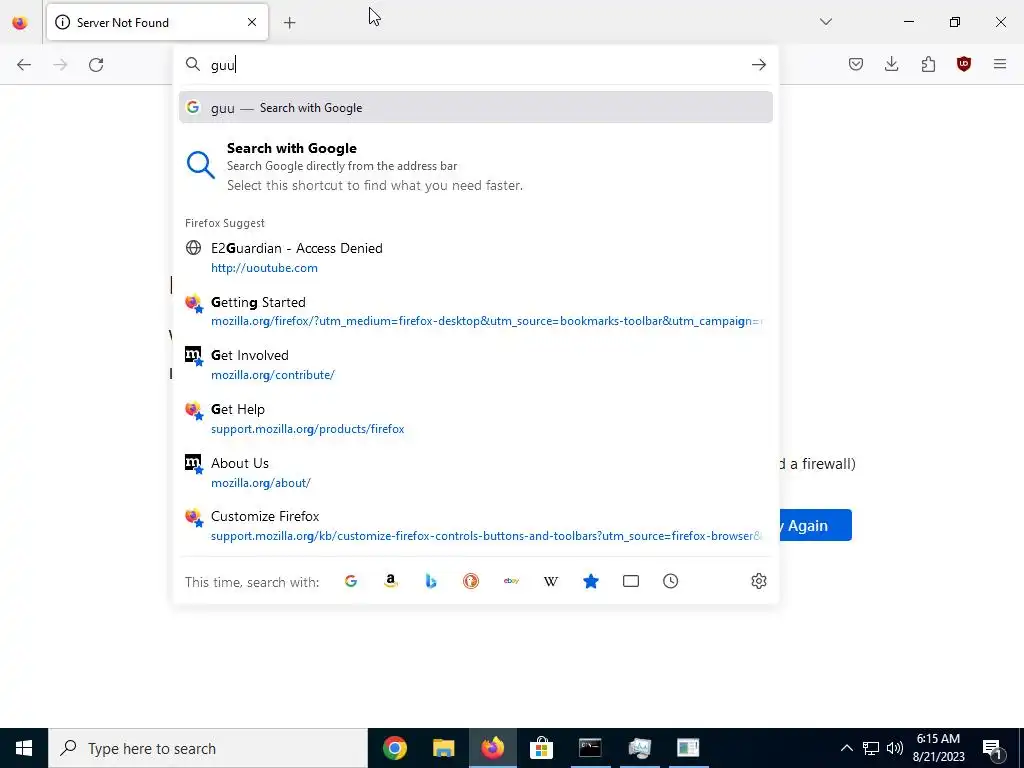Open the clock showing 6:15 AM
The image size is (1024, 768).
pyautogui.click(x=938, y=748)
